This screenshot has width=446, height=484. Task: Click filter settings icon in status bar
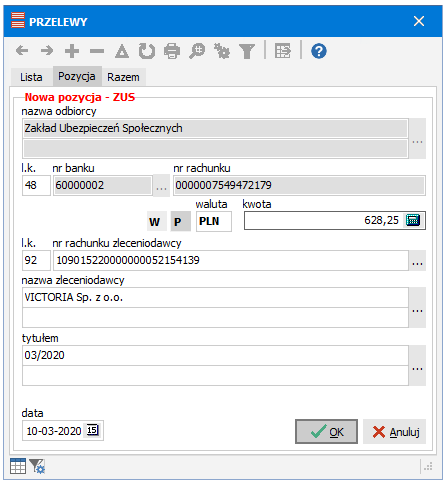37,466
